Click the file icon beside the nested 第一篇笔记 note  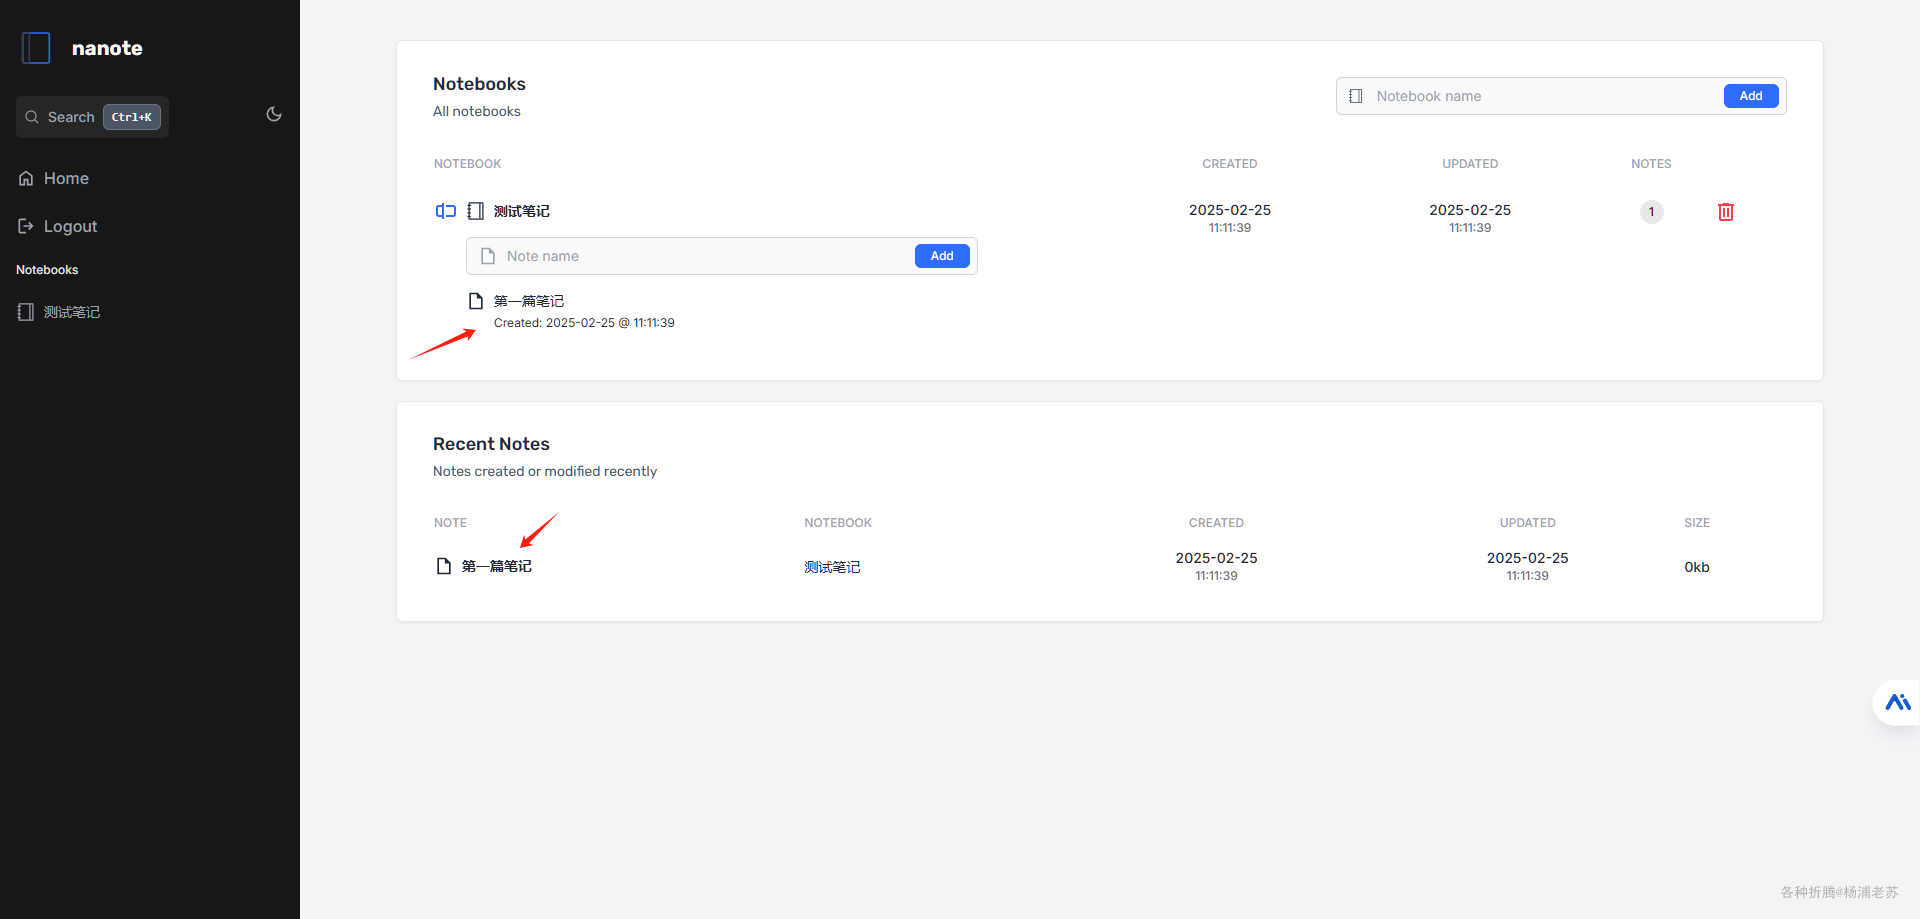pos(476,301)
